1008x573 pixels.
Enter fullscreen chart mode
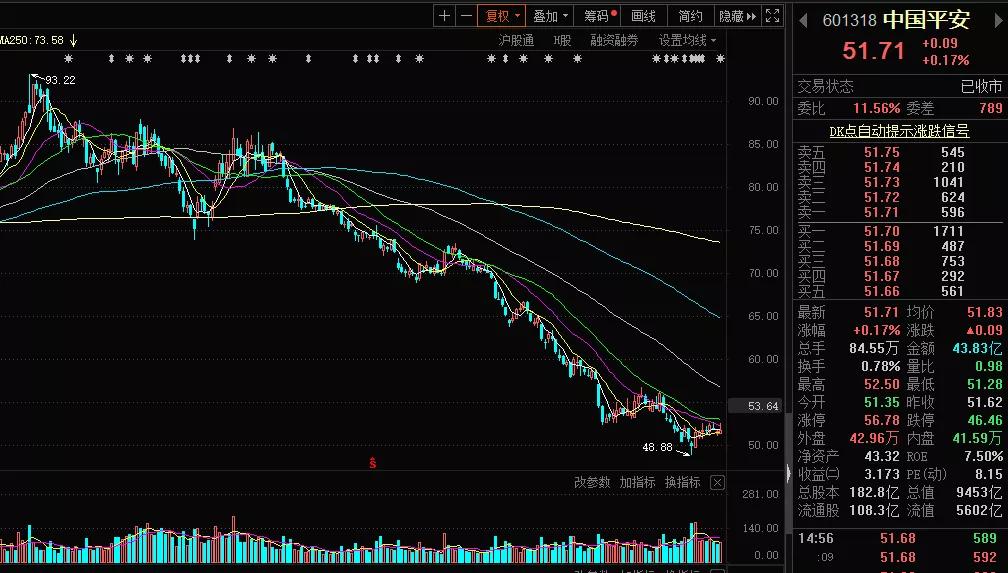773,16
